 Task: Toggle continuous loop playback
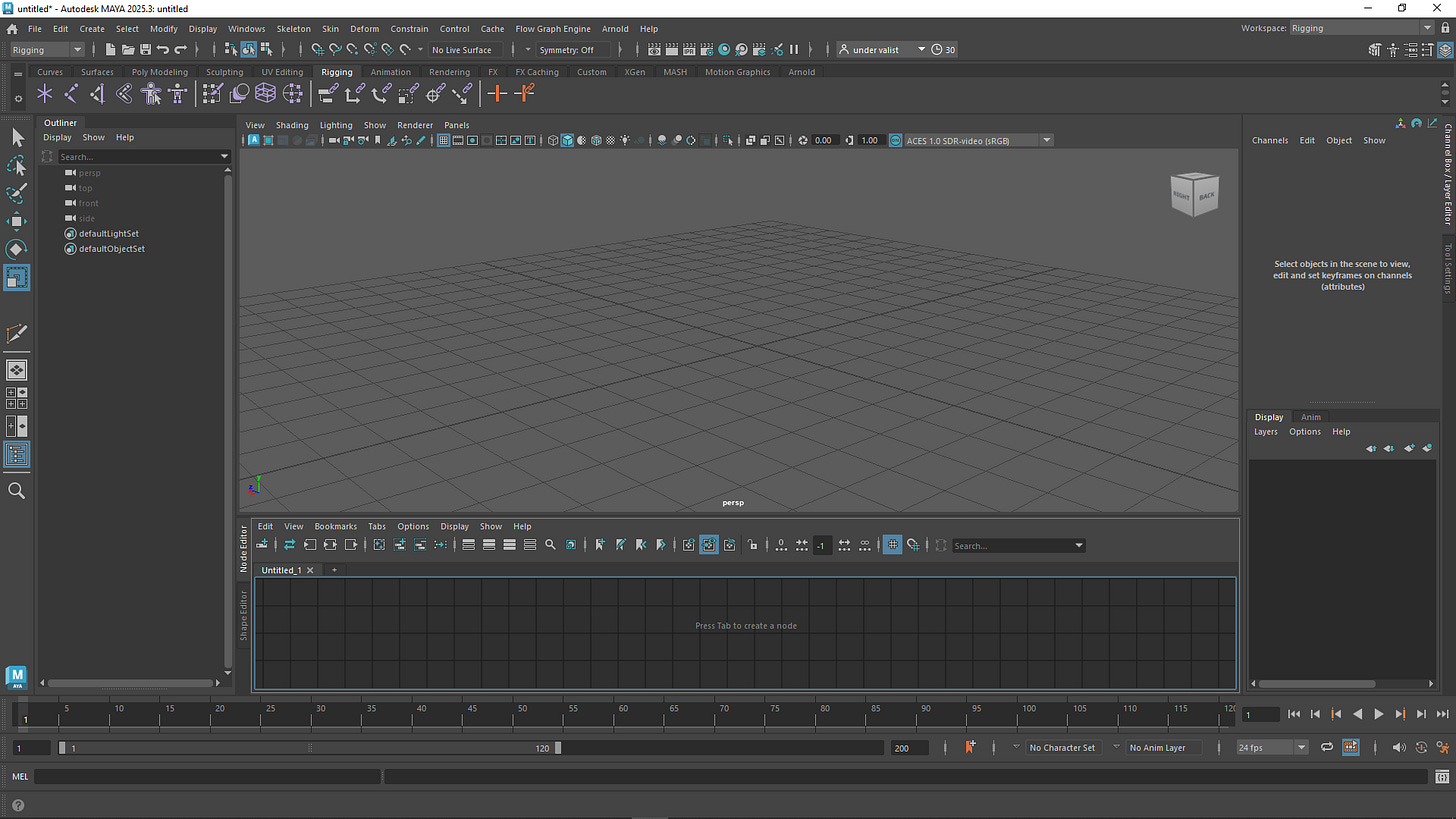(1327, 748)
